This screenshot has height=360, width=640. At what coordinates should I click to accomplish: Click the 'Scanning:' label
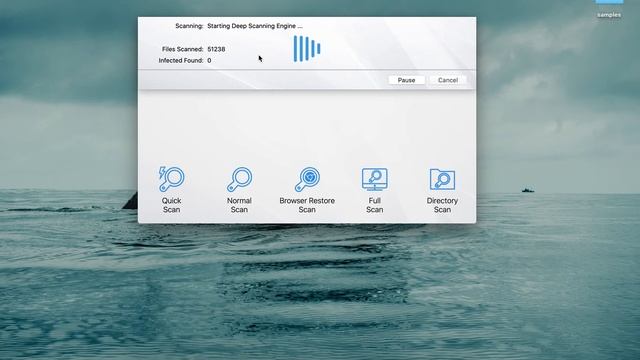point(189,26)
